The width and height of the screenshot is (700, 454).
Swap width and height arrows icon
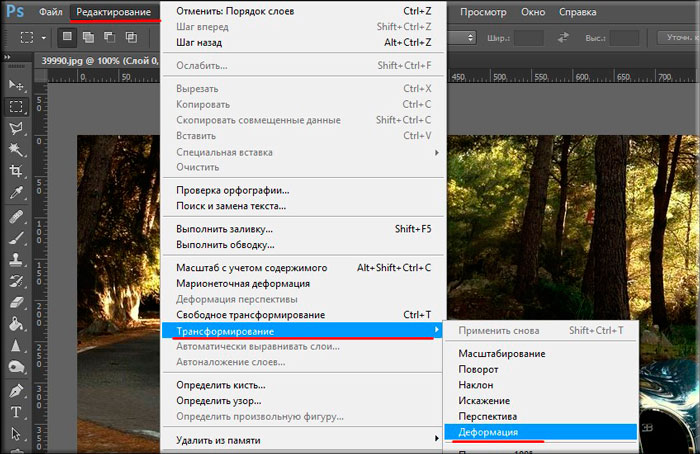coord(563,37)
